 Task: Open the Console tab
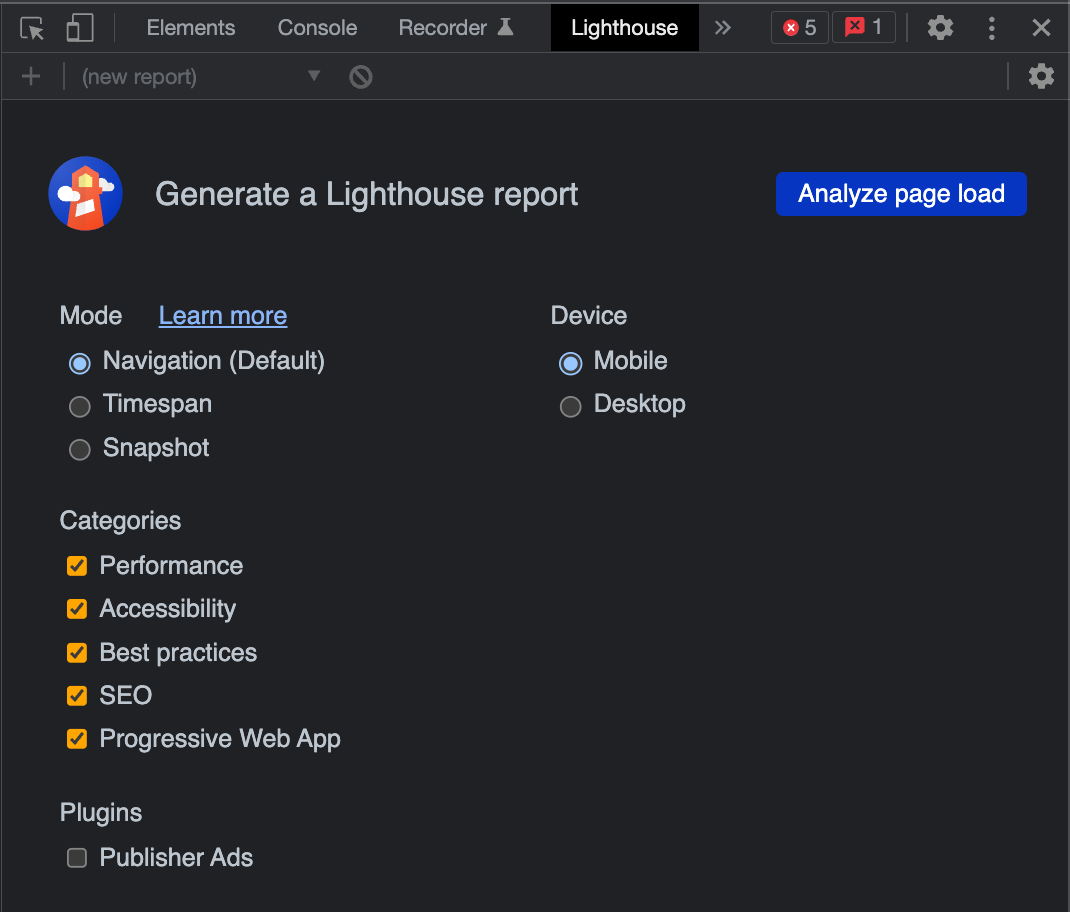pos(317,27)
